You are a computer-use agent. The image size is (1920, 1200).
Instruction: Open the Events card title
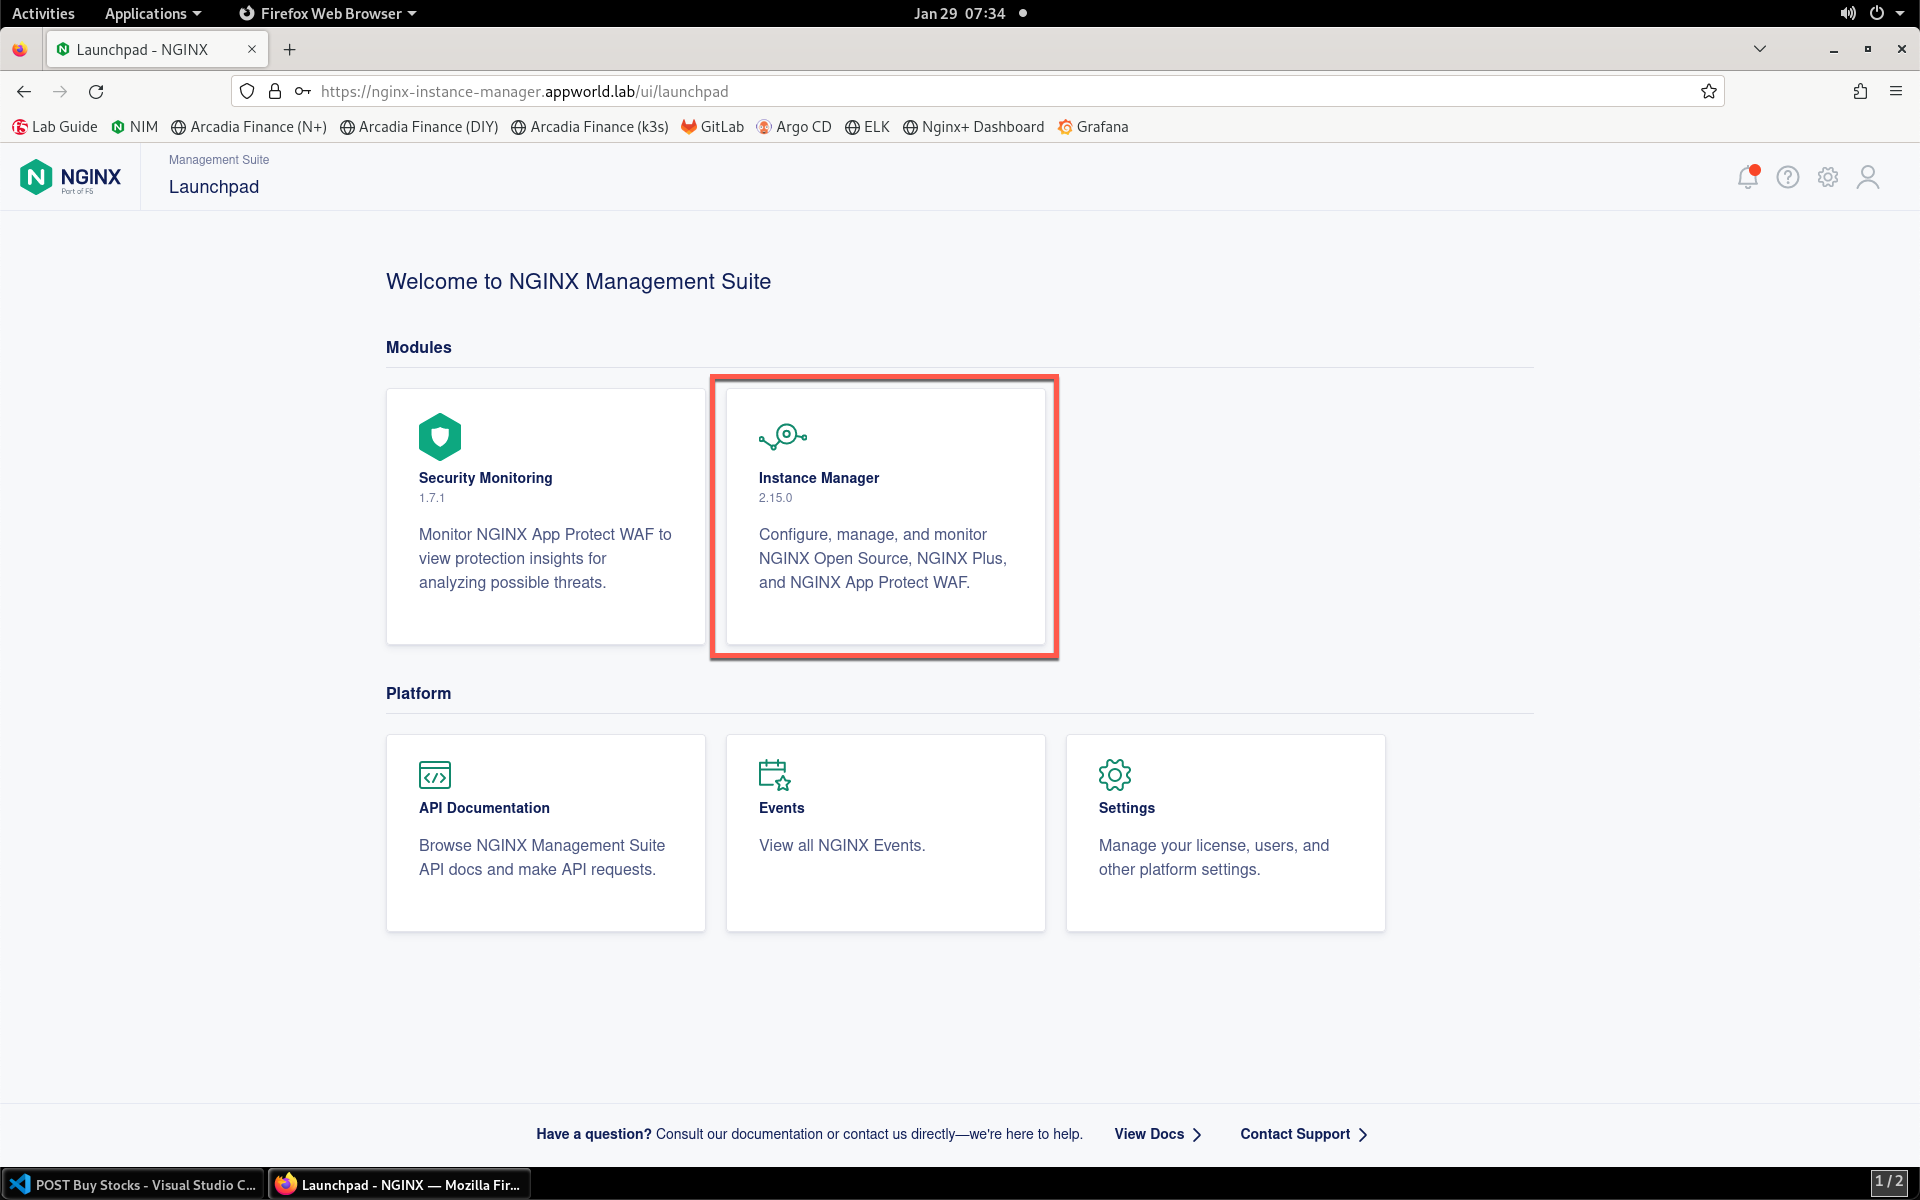pos(781,808)
